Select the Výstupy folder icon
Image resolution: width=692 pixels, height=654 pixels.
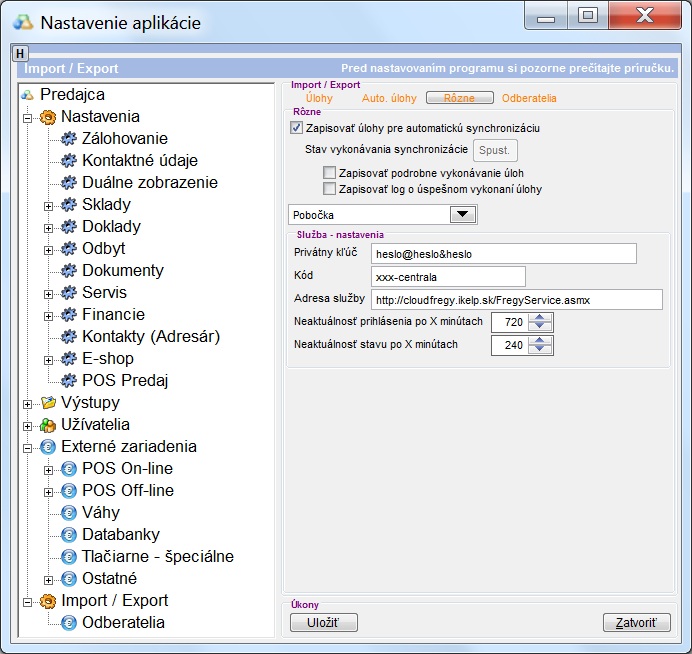[x=48, y=403]
